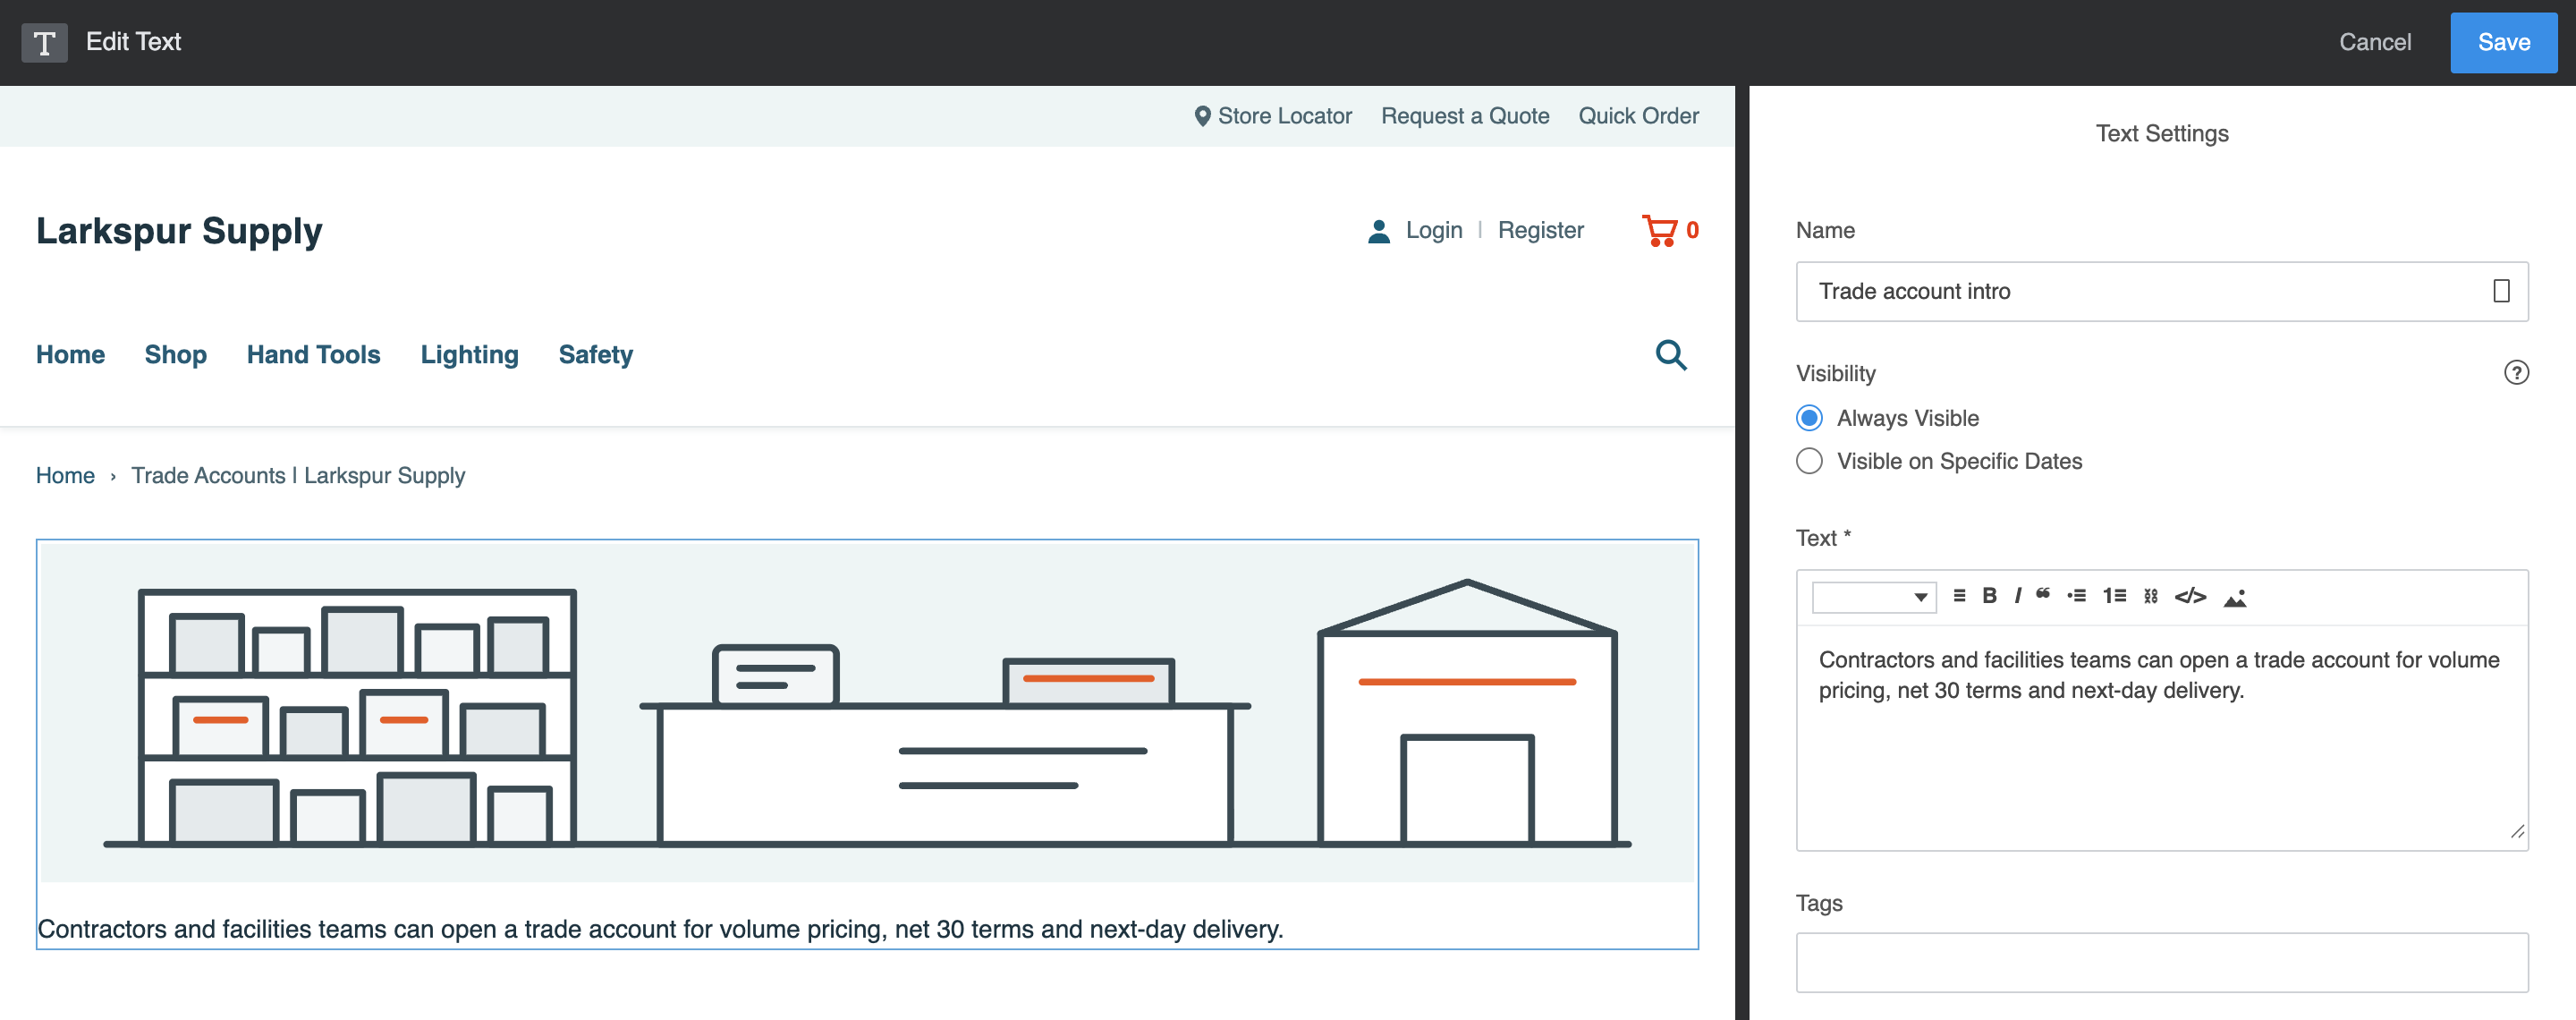Image resolution: width=2576 pixels, height=1020 pixels.
Task: Click the shopping cart icon
Action: point(1659,231)
